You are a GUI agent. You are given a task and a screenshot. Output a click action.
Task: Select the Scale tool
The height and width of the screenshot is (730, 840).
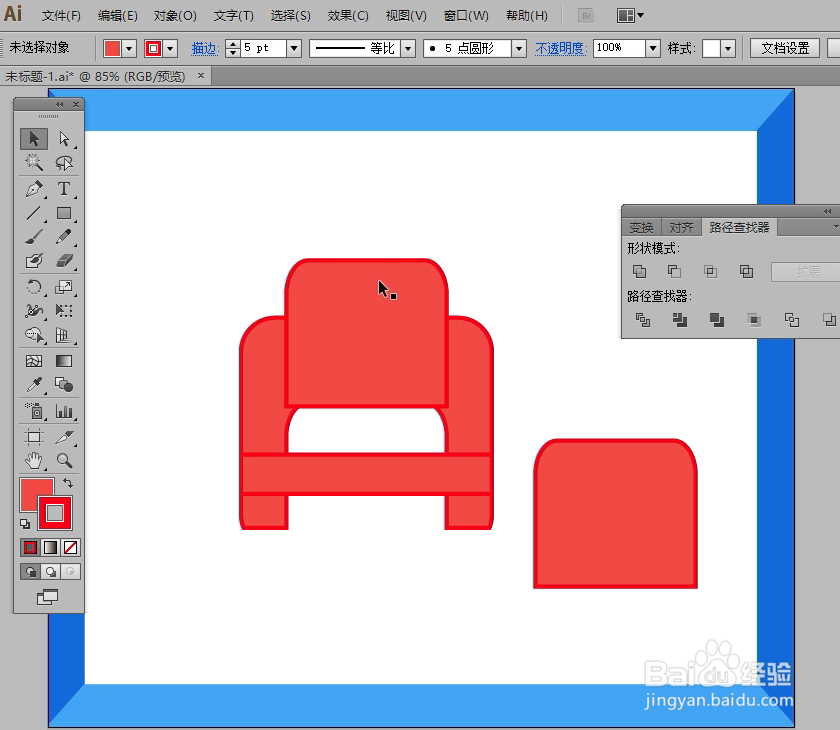[x=64, y=287]
